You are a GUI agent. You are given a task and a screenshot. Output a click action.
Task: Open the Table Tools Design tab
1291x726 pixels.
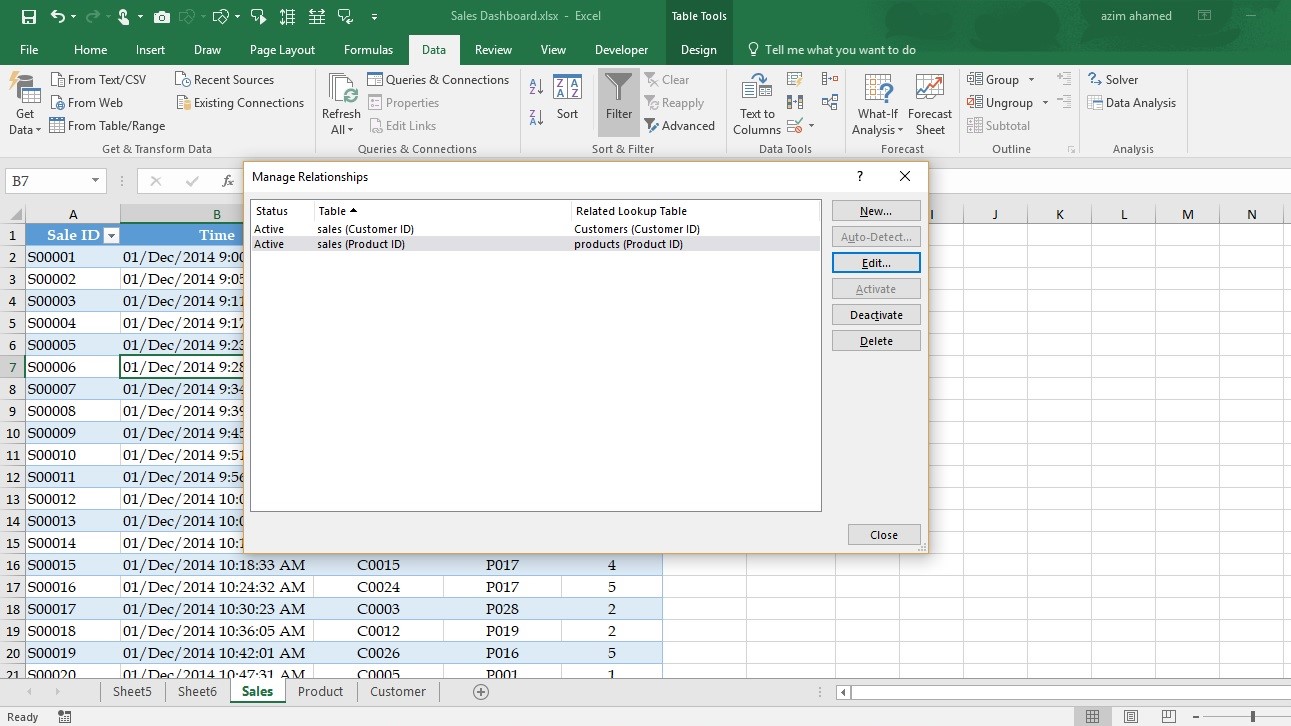698,50
